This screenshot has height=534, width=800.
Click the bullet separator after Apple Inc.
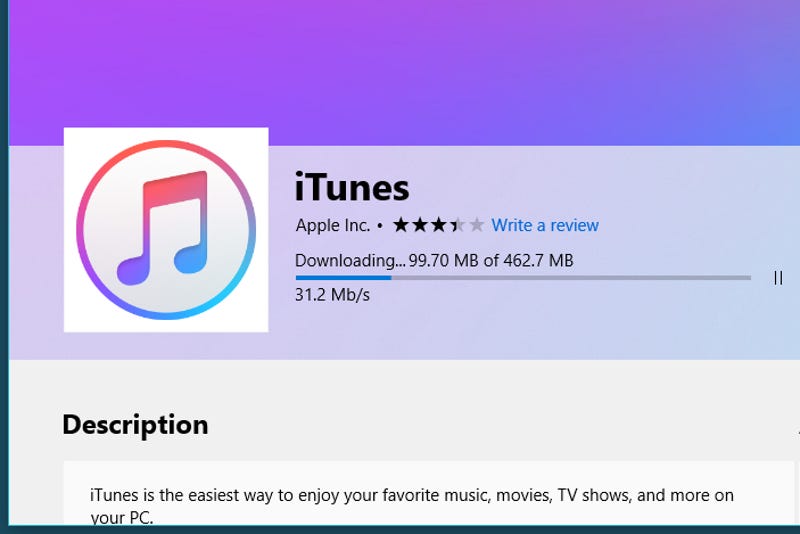(380, 225)
